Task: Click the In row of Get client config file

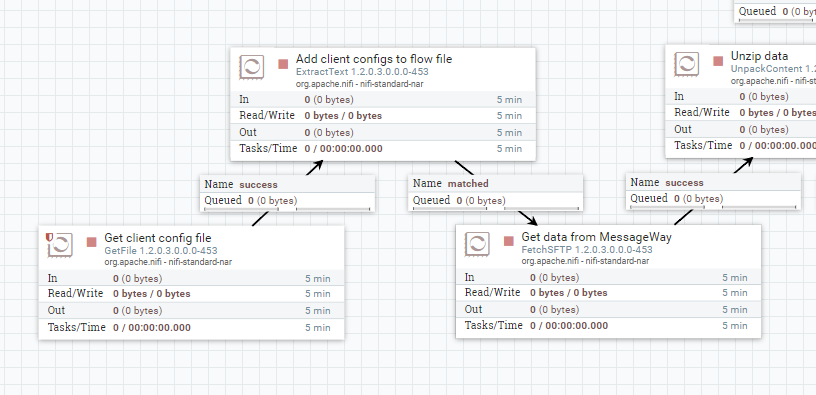Action: pyautogui.click(x=192, y=278)
